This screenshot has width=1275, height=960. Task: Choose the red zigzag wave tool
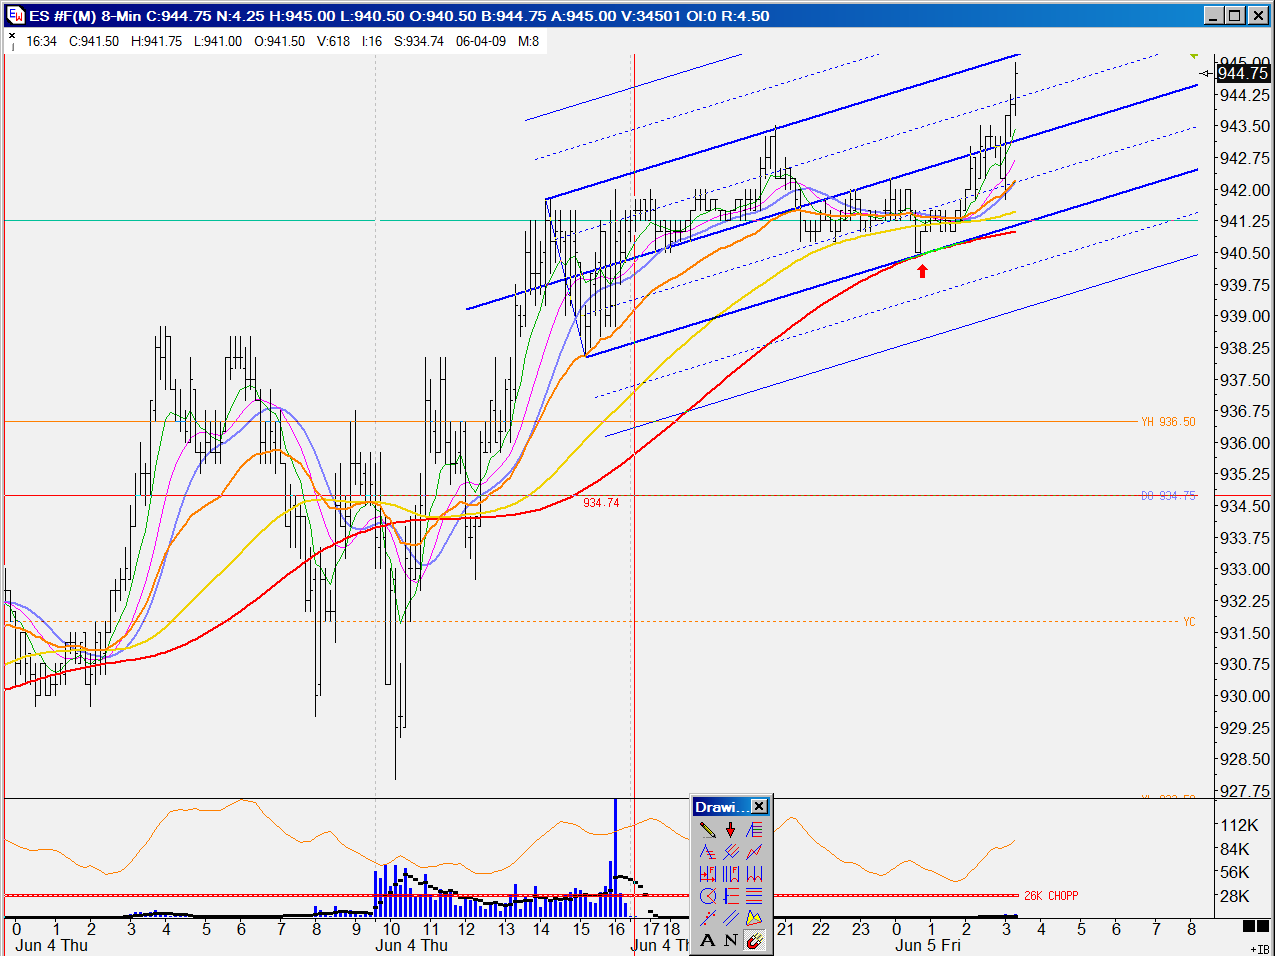coord(754,852)
